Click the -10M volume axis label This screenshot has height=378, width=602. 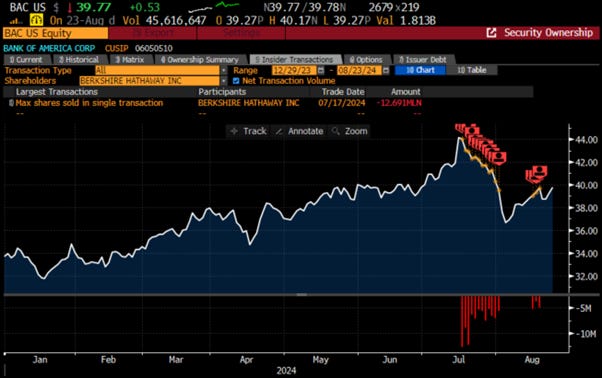tap(586, 334)
